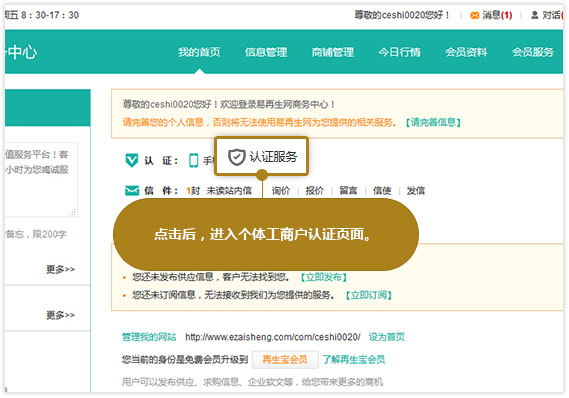Click the 对话 person icon

pos(535,15)
